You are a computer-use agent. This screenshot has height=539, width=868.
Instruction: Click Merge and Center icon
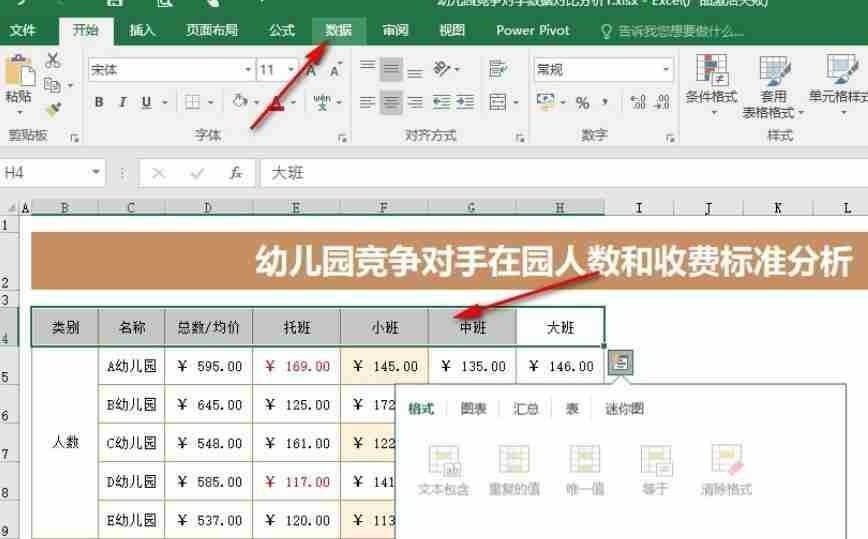[x=498, y=102]
